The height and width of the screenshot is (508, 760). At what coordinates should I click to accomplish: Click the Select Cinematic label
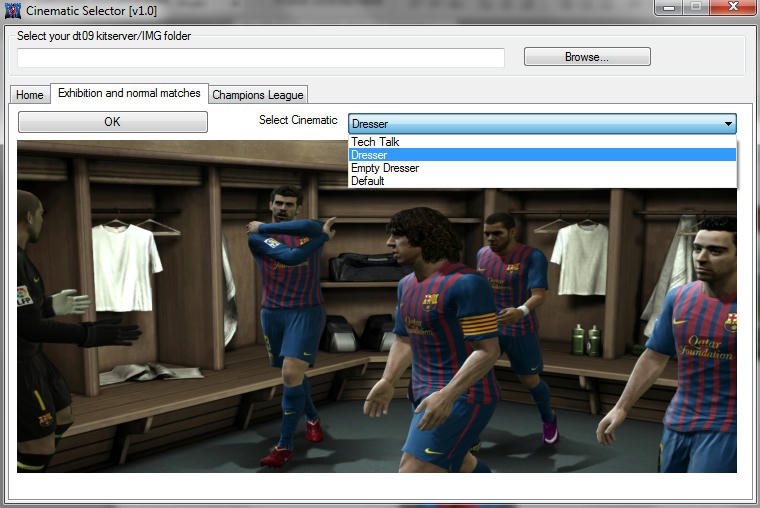298,121
